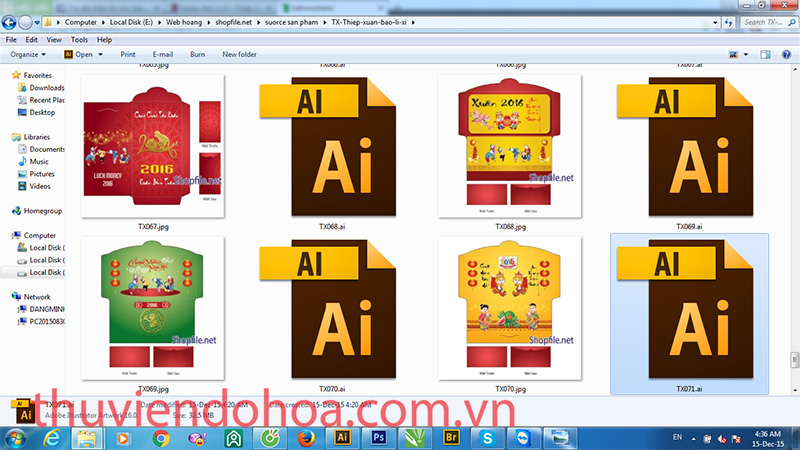Screen dimensions: 800x450
Task: Open the TX068.ai Illustrator file icon
Action: (x=328, y=146)
